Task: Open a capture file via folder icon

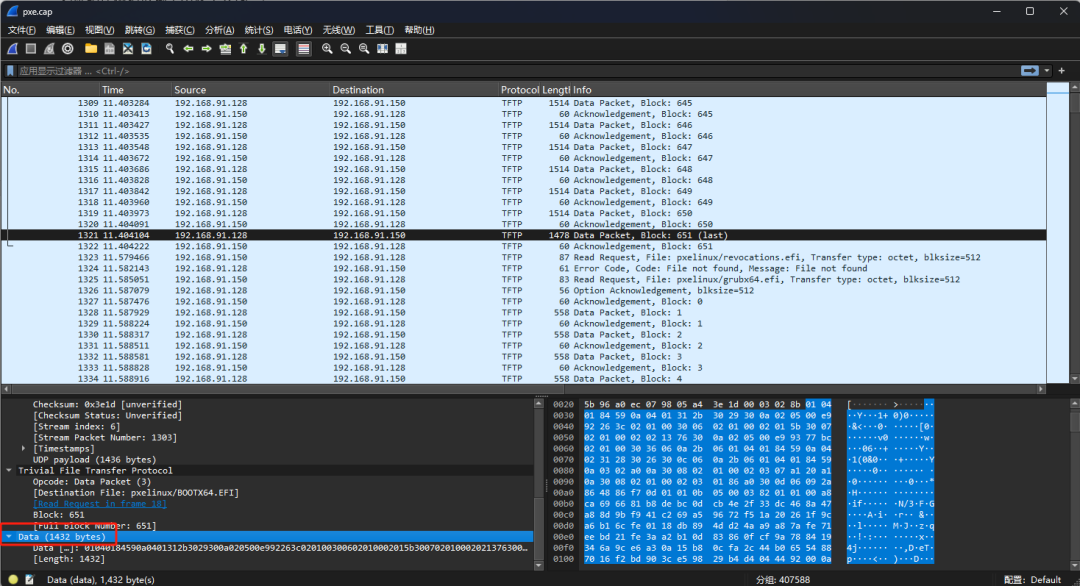Action: [91, 48]
